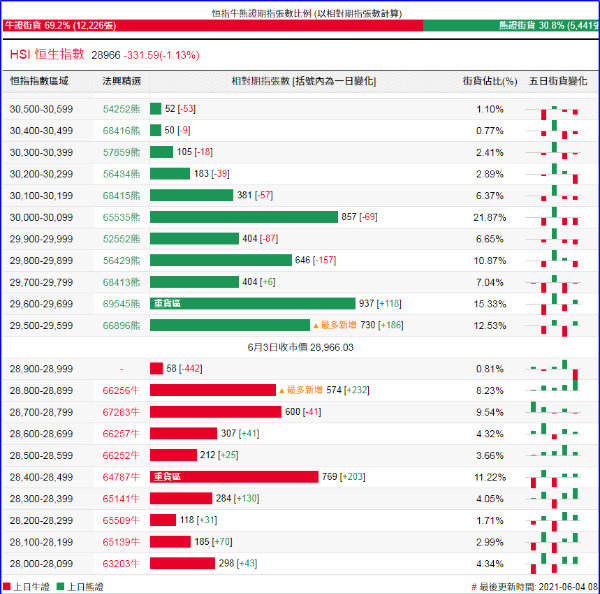600x594 pixels.
Task: Click the 6月3日收市價 28,966.03 label
Action: [300, 347]
